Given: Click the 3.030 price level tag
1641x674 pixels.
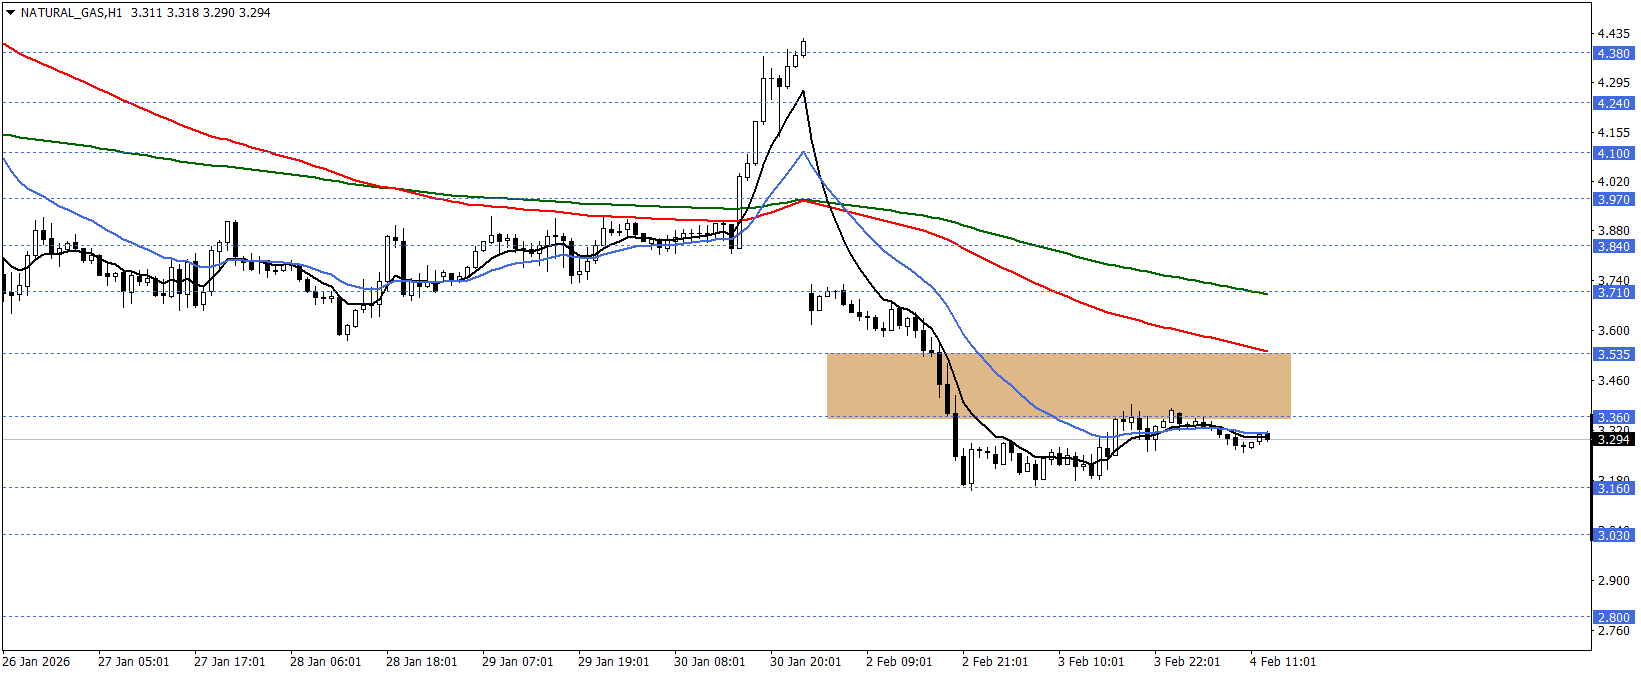Looking at the screenshot, I should point(1612,536).
